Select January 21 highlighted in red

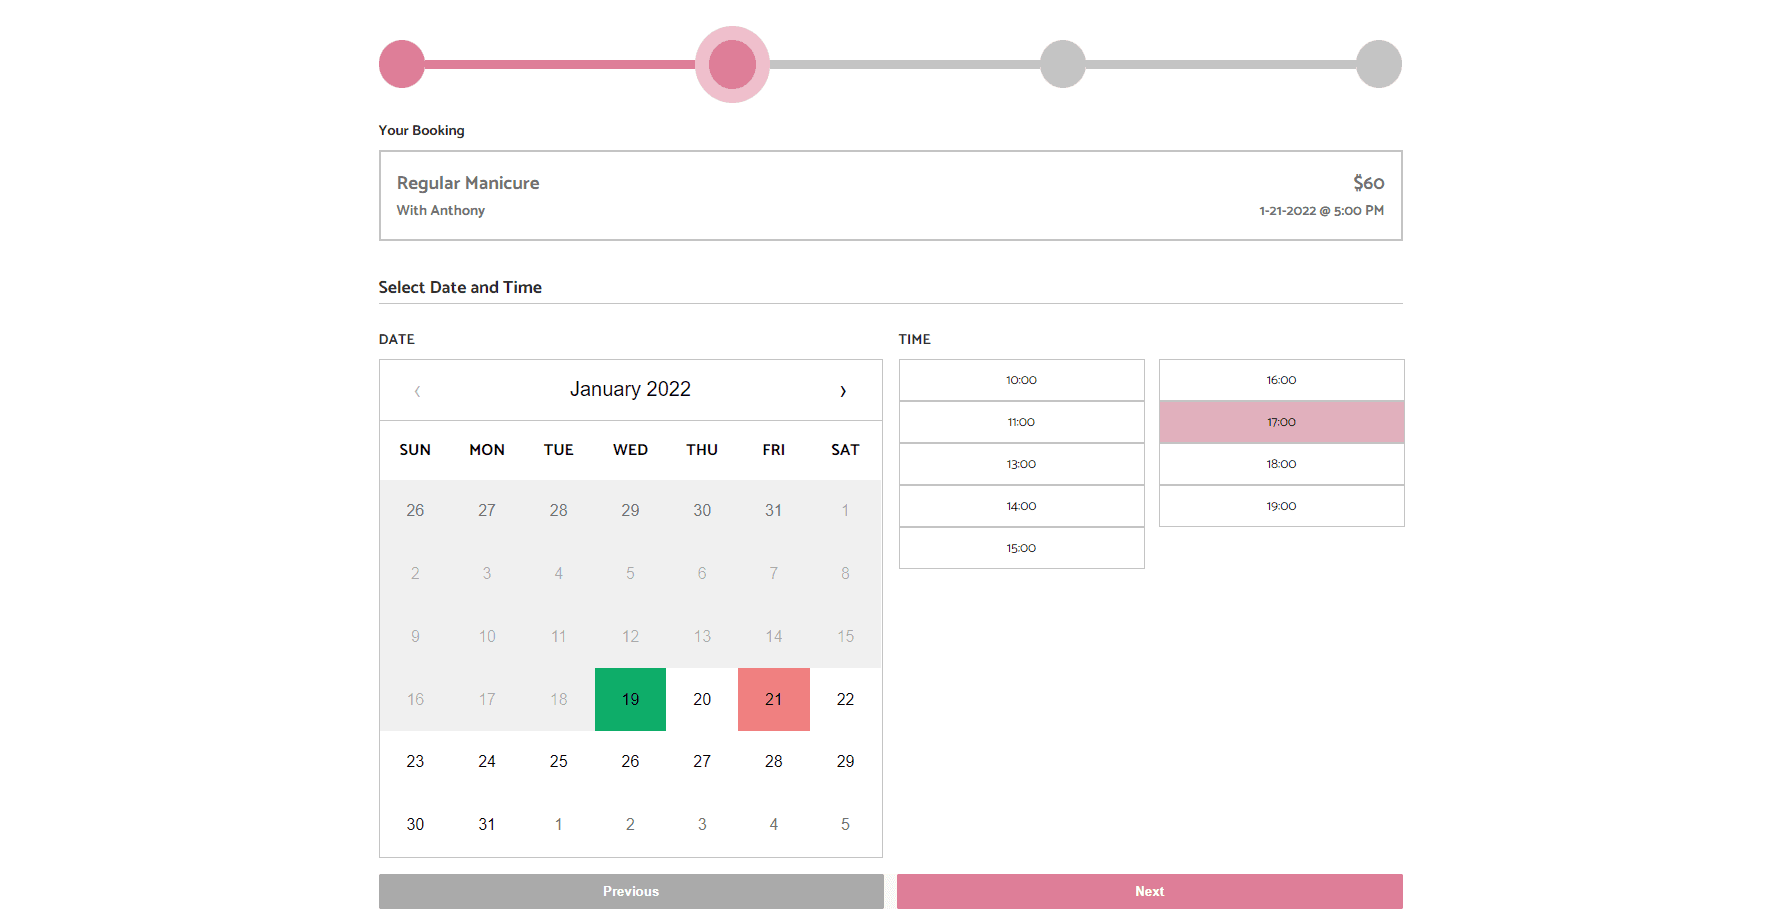click(774, 699)
